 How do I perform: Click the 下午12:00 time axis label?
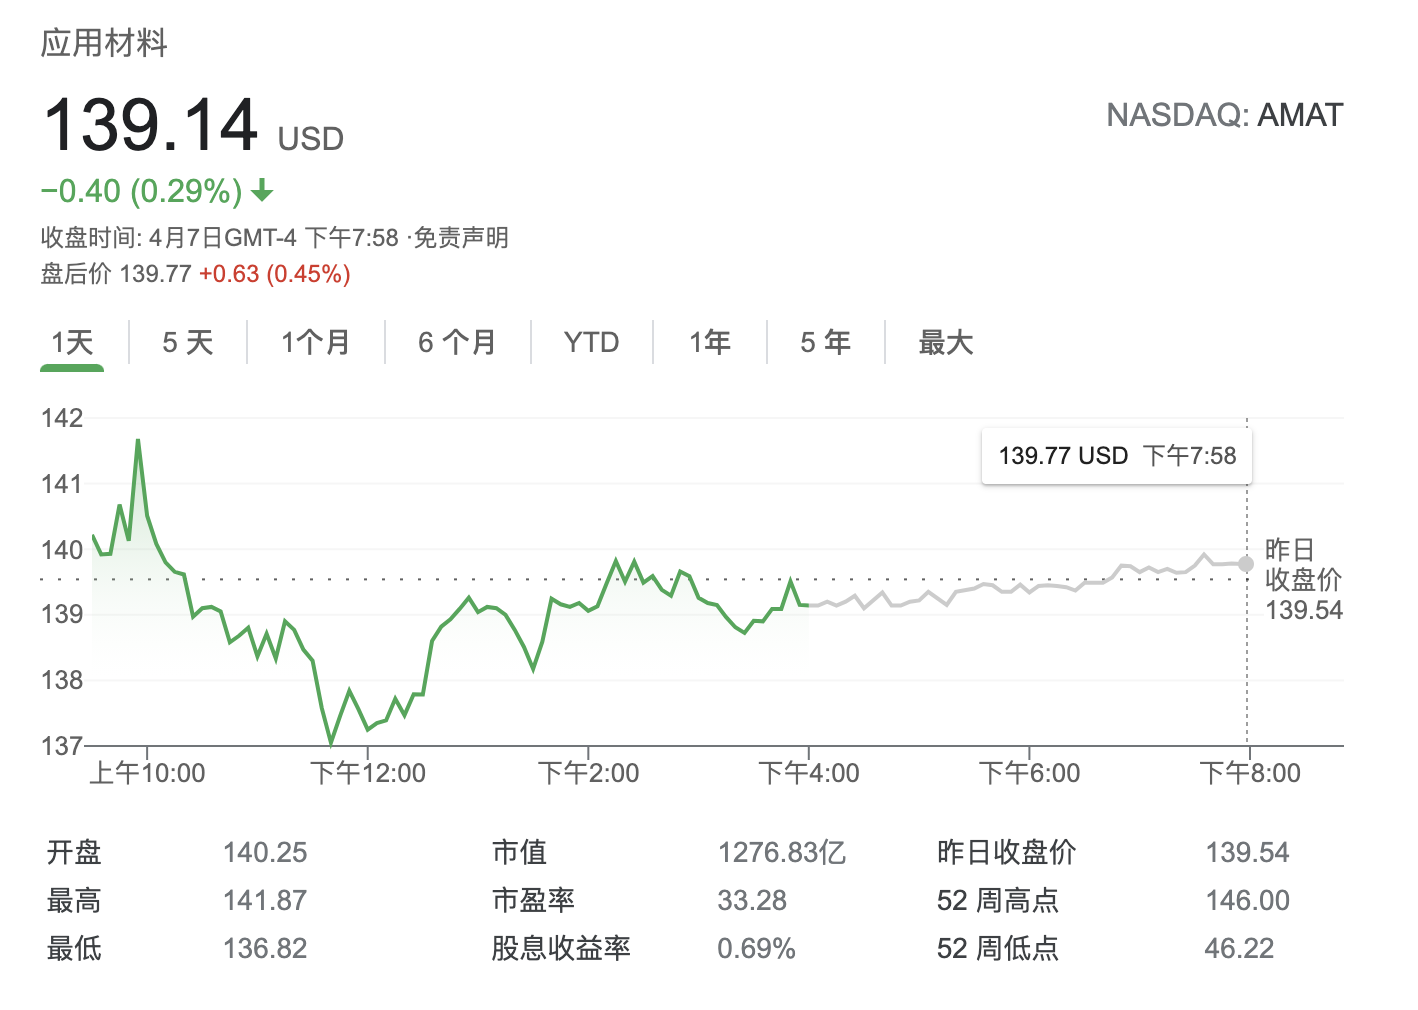[368, 773]
